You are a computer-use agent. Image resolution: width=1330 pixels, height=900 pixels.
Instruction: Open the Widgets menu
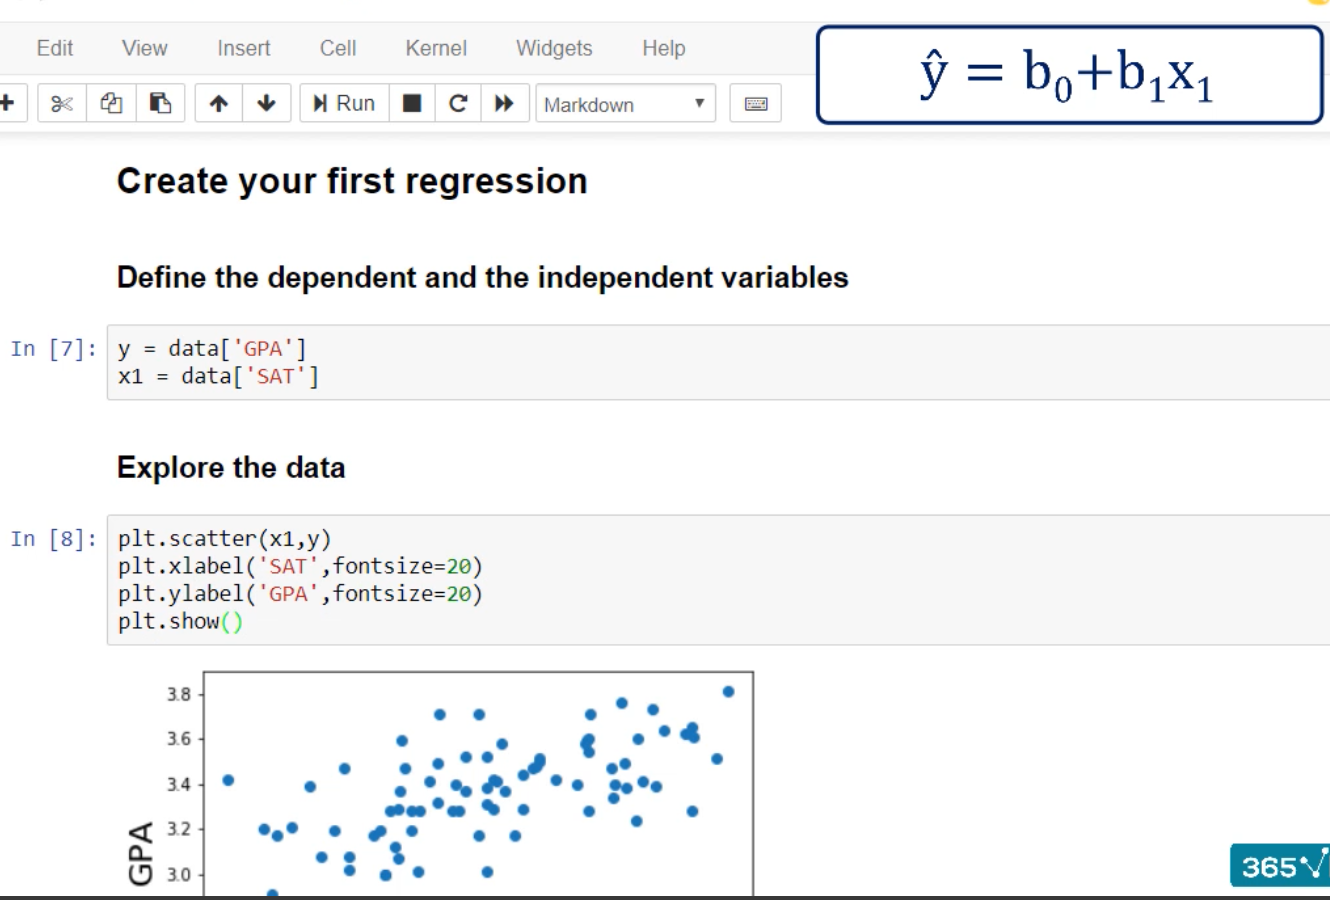tap(554, 48)
